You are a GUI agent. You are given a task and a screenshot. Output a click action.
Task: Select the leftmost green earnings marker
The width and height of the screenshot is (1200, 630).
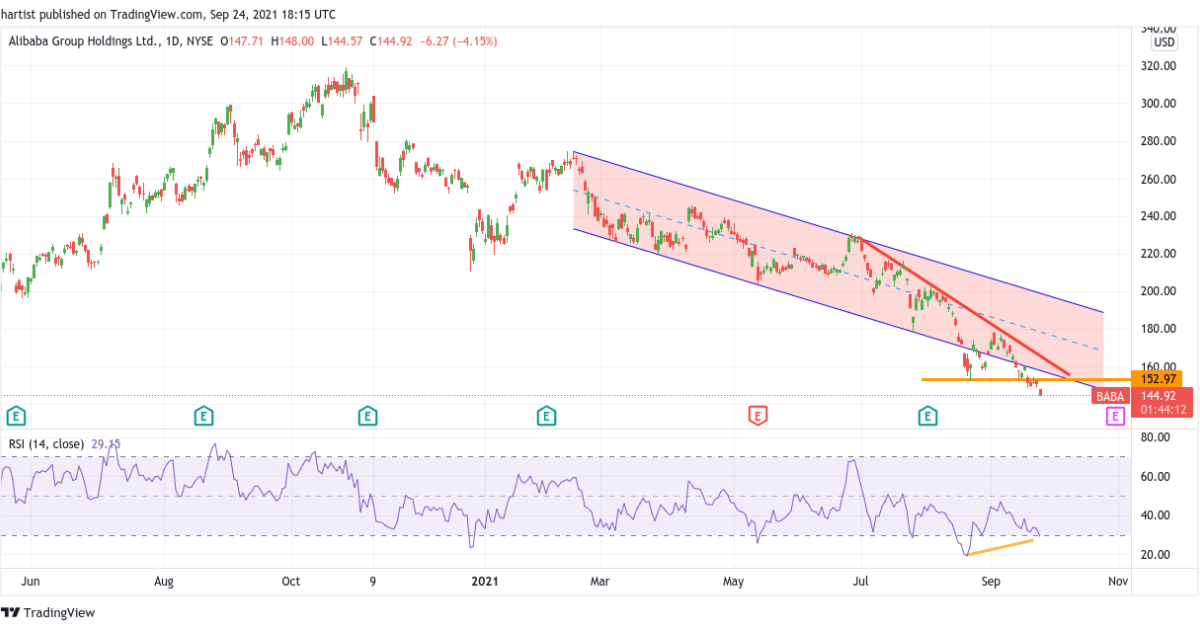click(x=15, y=414)
